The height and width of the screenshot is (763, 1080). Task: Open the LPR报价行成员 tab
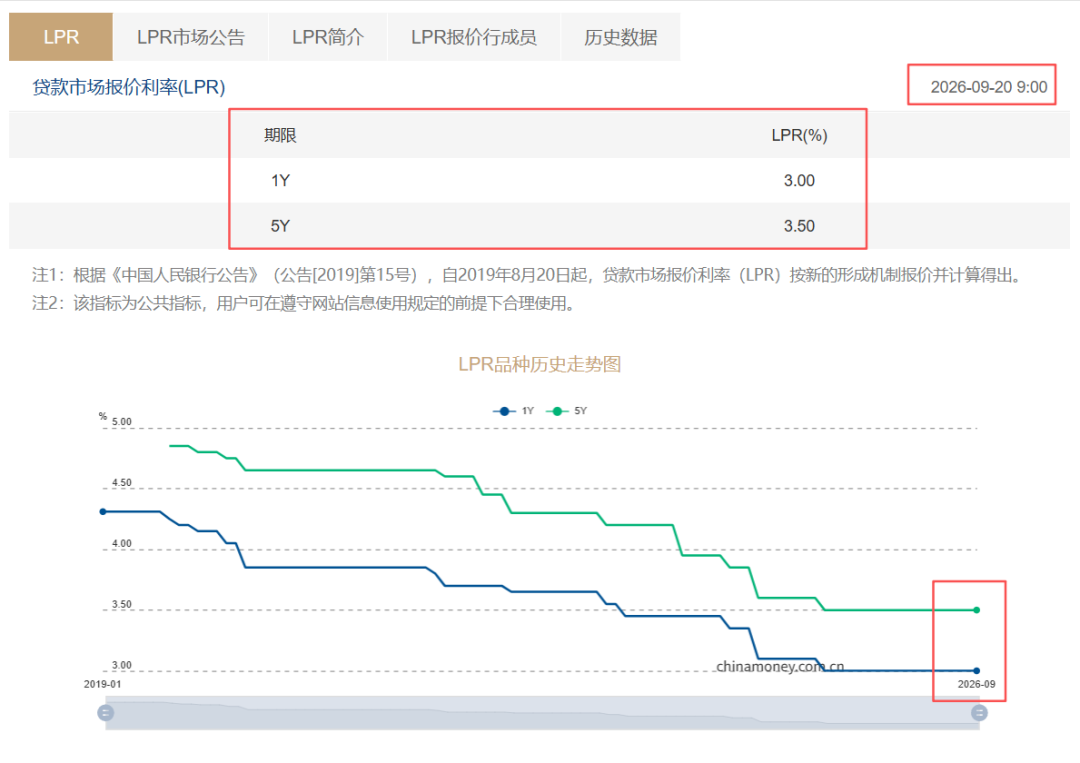(474, 37)
